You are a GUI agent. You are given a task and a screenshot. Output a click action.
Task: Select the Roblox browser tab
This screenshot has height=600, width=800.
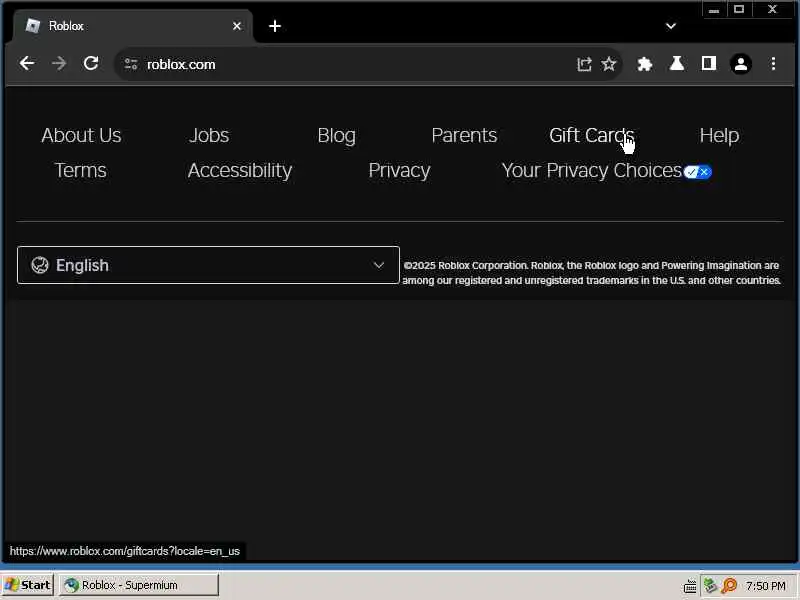134,27
